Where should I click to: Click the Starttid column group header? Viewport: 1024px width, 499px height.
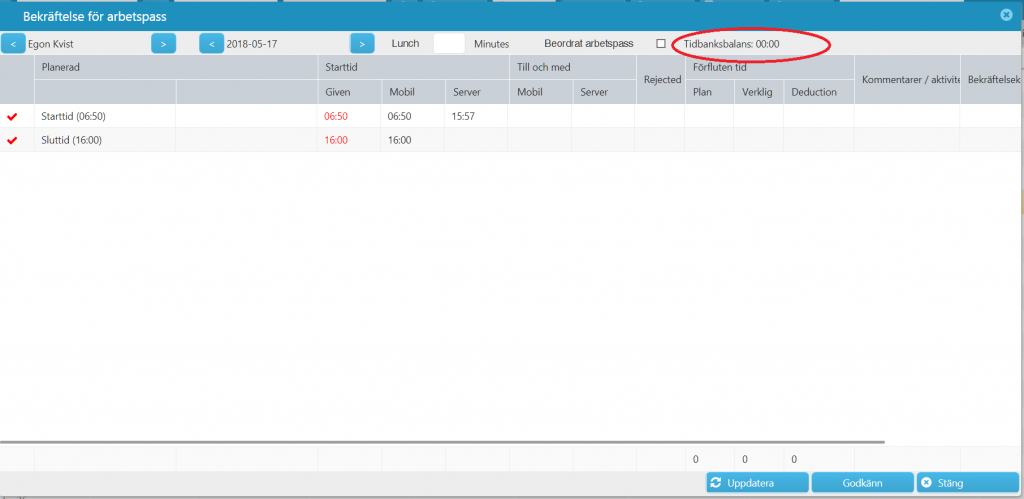point(413,67)
